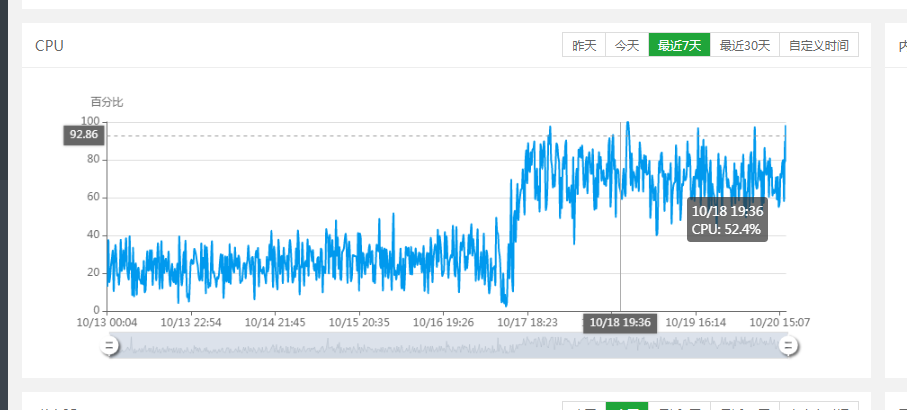Click the 10/18 19:36 axis pointer label

620,323
